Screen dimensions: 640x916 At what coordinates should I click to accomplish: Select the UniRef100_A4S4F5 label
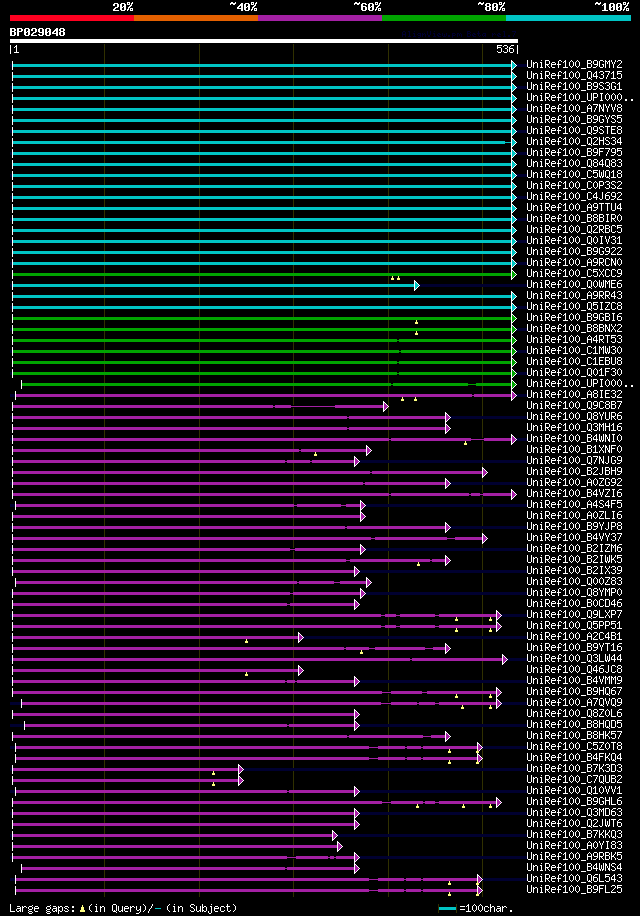click(x=574, y=505)
